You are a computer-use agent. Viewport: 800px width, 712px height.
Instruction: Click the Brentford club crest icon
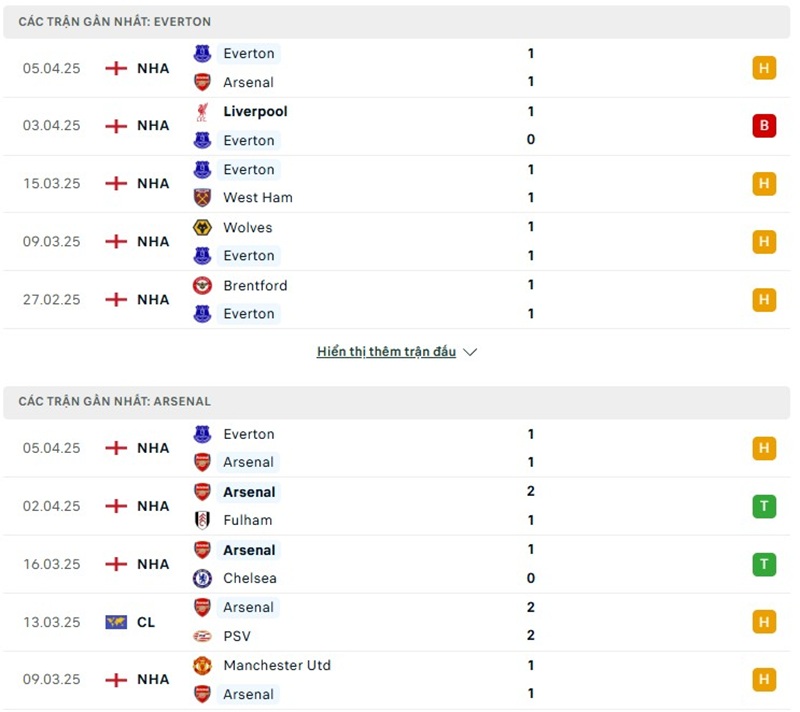click(x=202, y=286)
